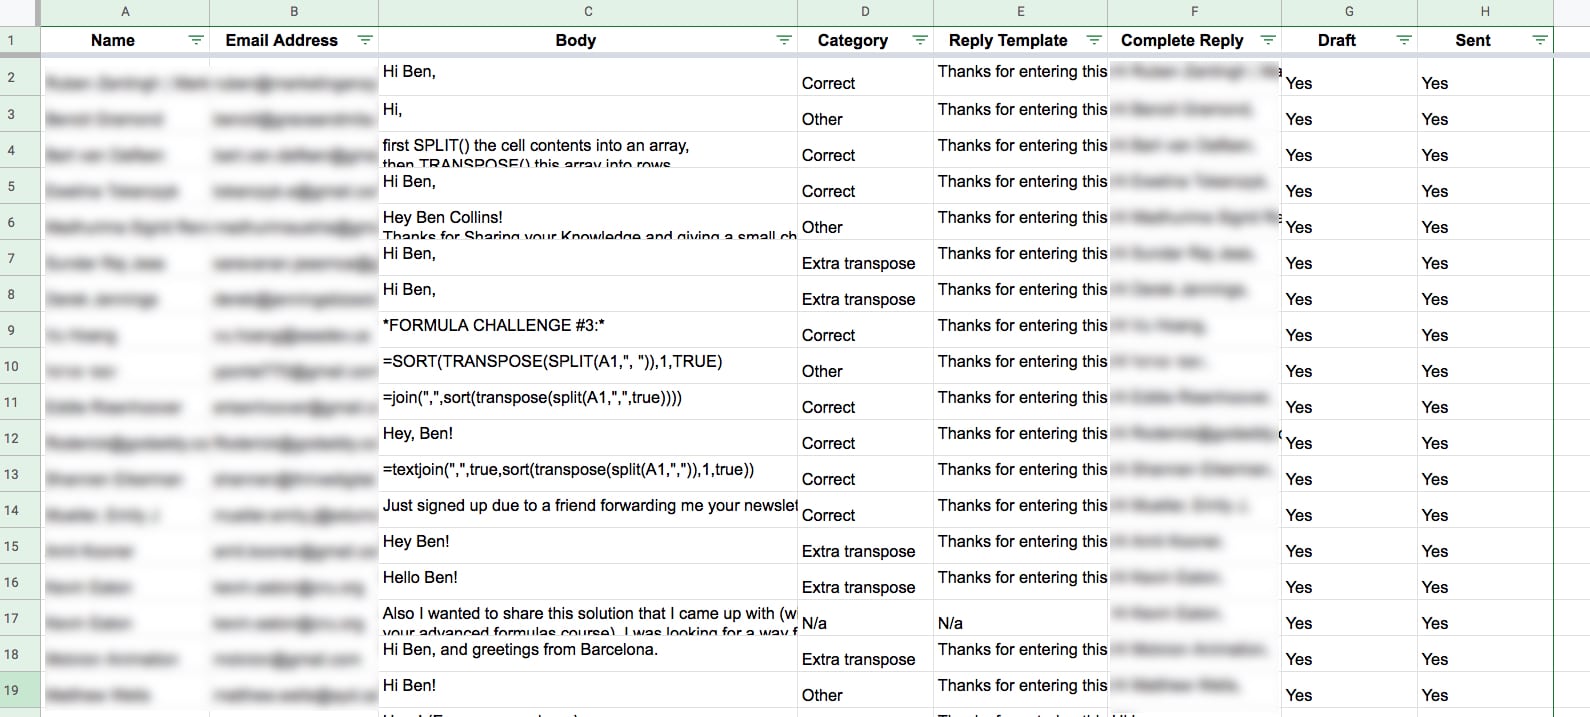This screenshot has height=717, width=1590.
Task: Click cell starting '=textjoin(",",true,sort'
Action: (x=588, y=474)
